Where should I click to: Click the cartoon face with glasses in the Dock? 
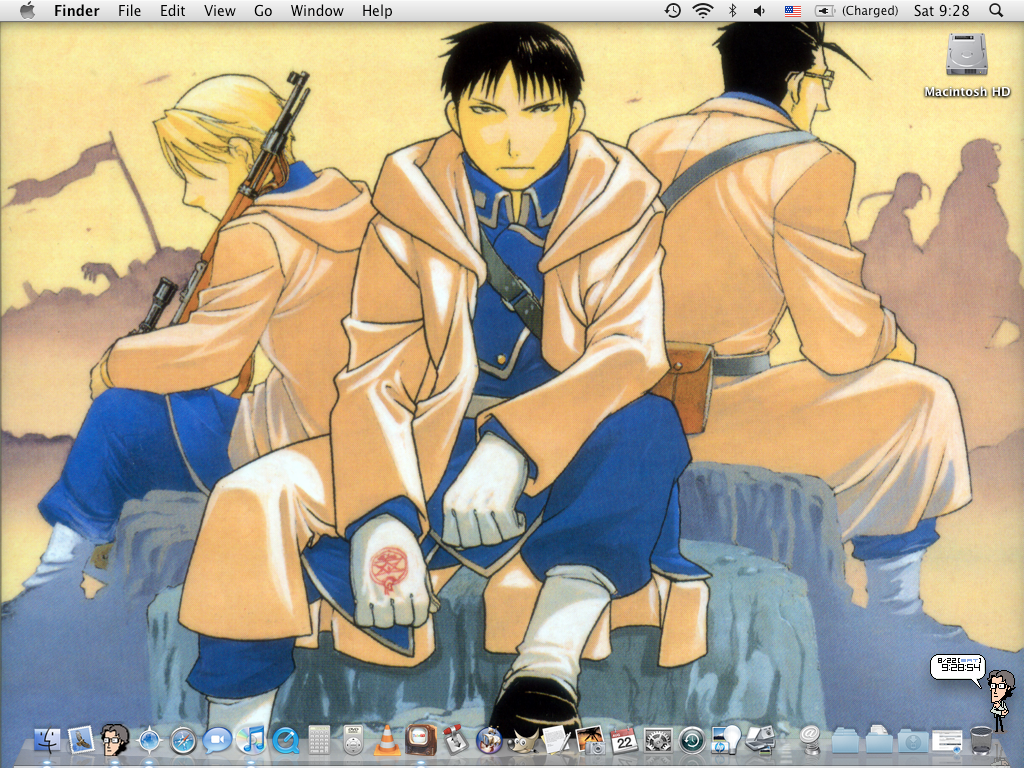115,740
